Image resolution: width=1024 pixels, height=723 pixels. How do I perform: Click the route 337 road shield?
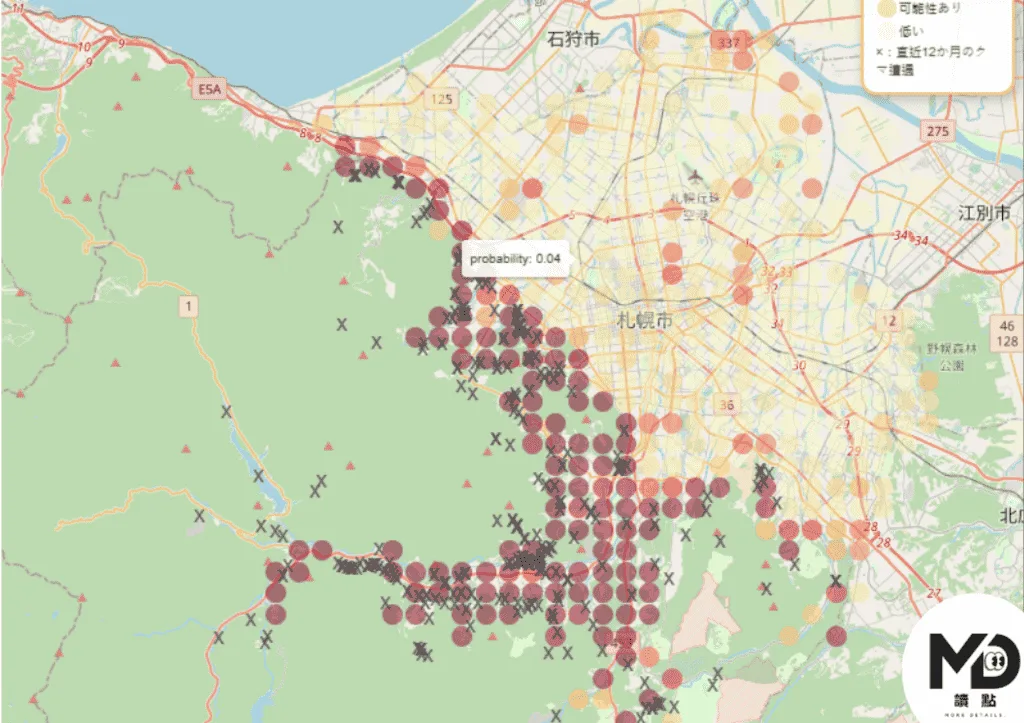tap(727, 42)
